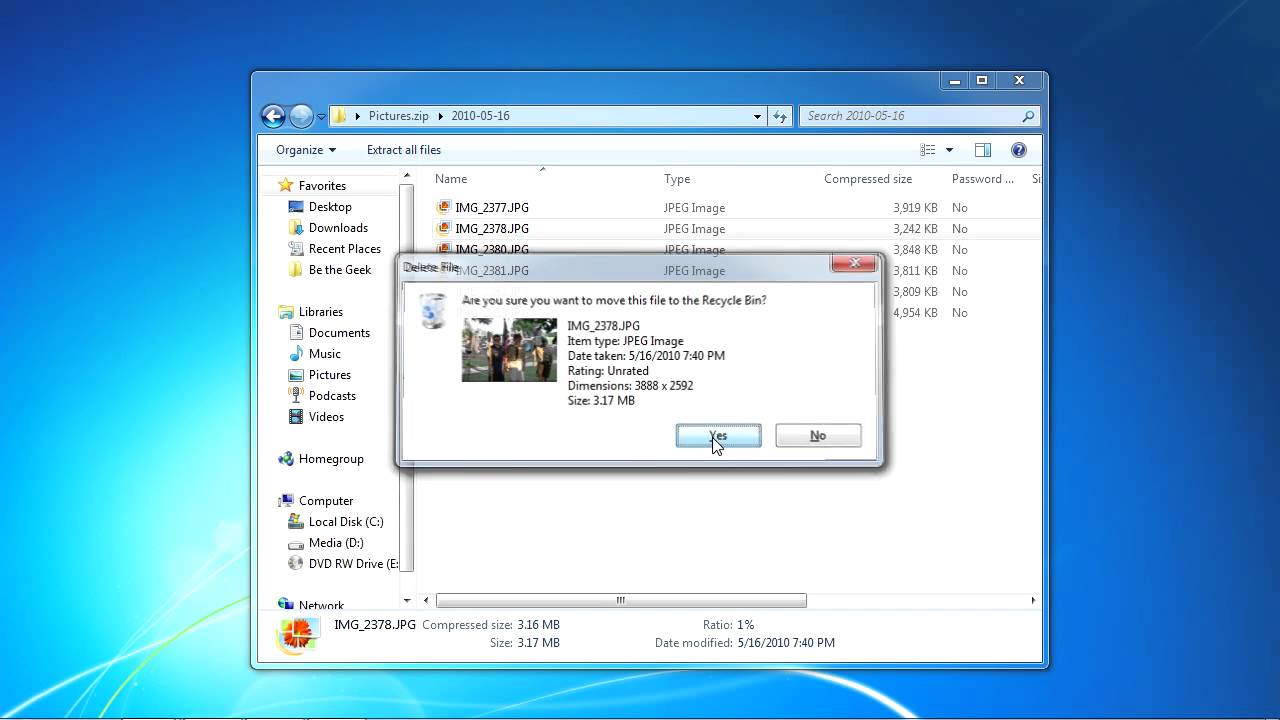Select the Computer icon in the sidebar
This screenshot has height=720, width=1280.
pos(286,501)
